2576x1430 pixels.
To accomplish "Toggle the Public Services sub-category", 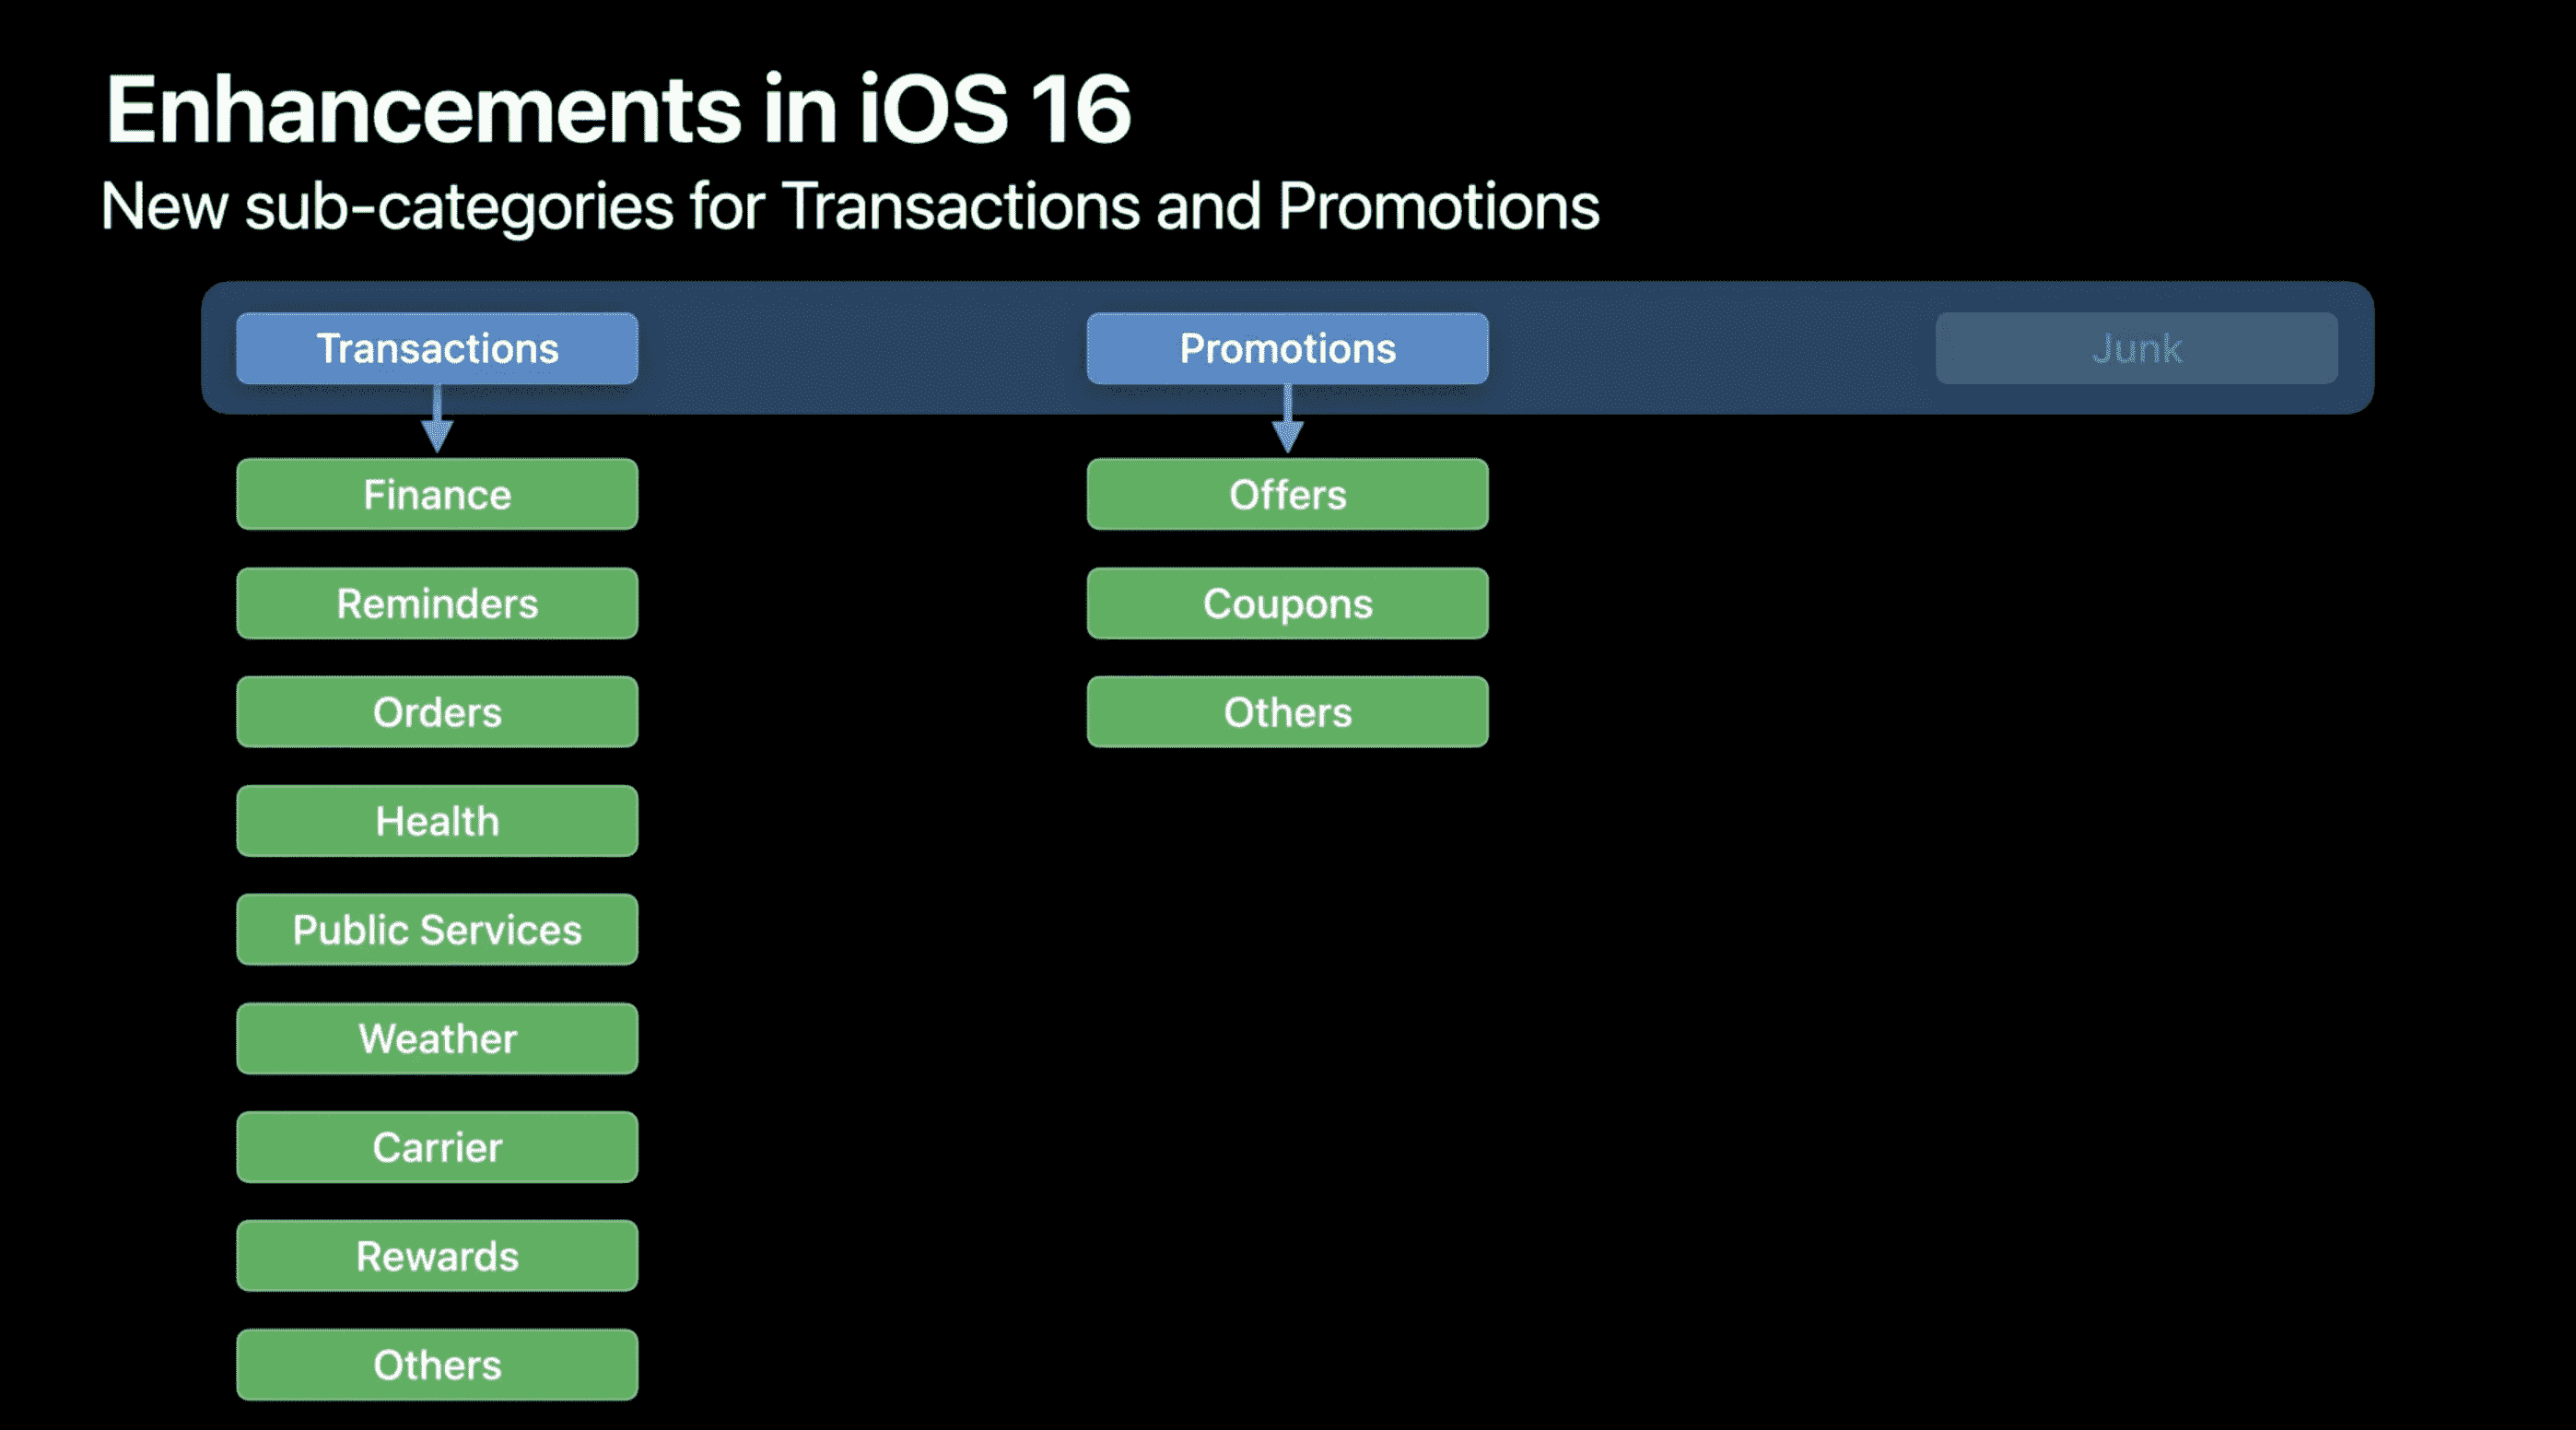I will [x=437, y=930].
